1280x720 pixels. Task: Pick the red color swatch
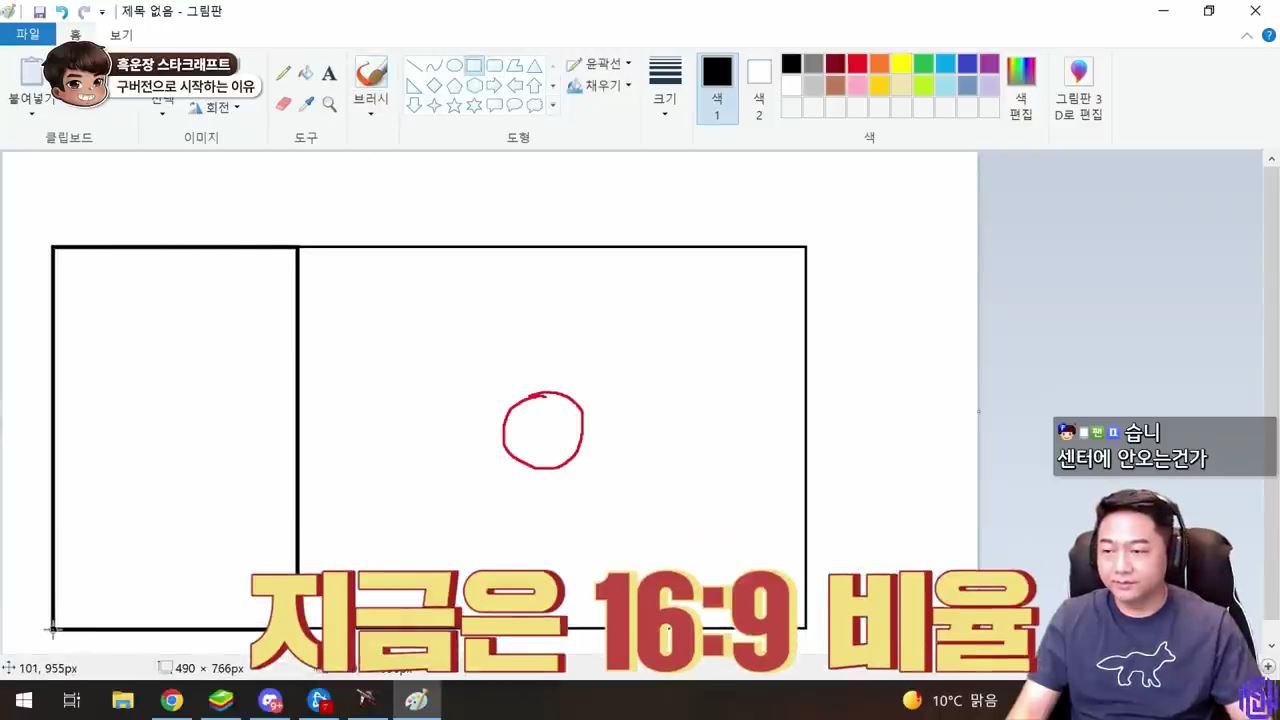point(857,64)
